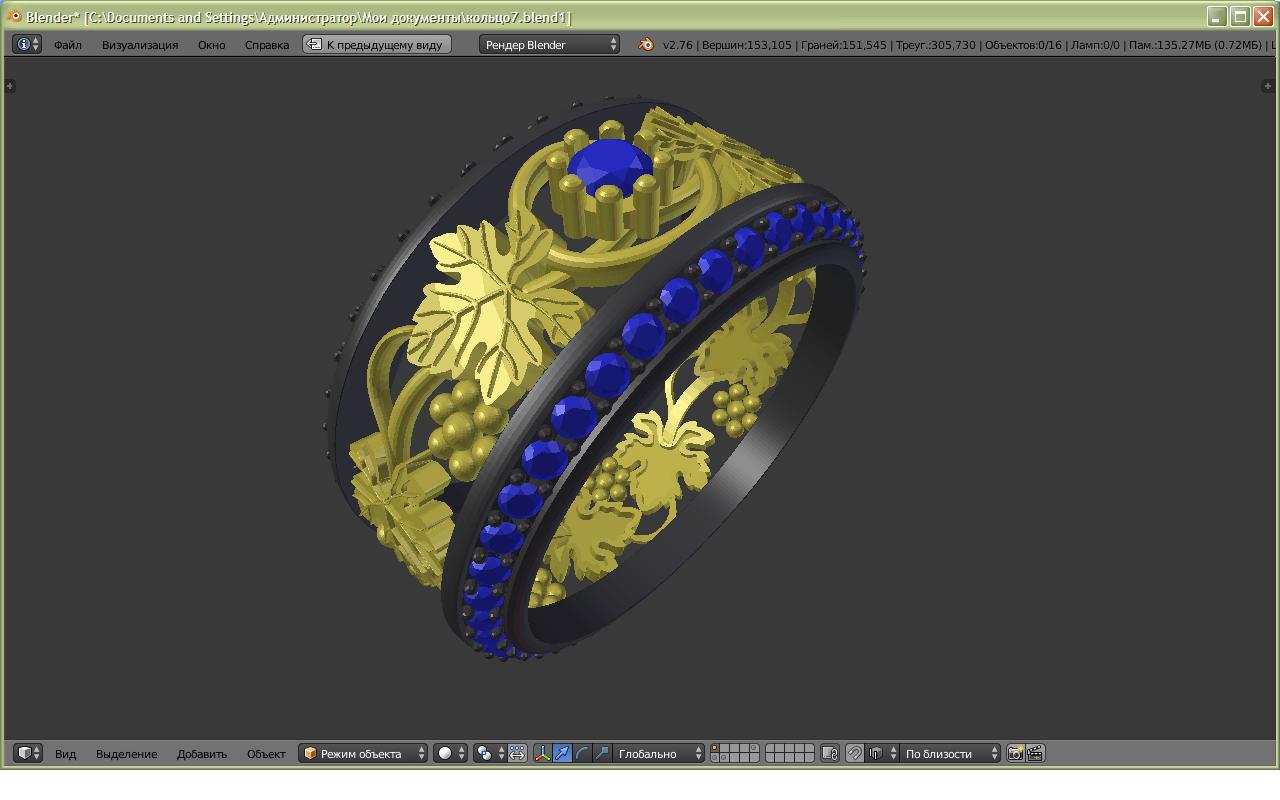The height and width of the screenshot is (800, 1280).
Task: Open the Справка menu
Action: pos(267,45)
